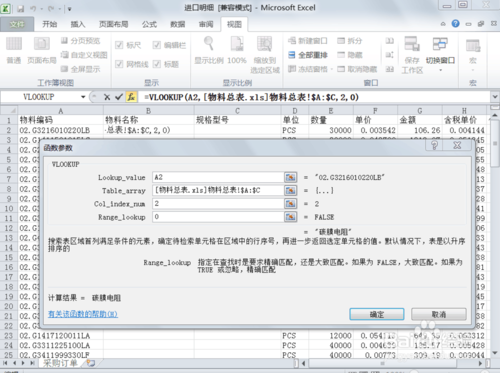Confirm formula with checkmark icon
Image resolution: width=500 pixels, height=373 pixels.
click(x=119, y=97)
